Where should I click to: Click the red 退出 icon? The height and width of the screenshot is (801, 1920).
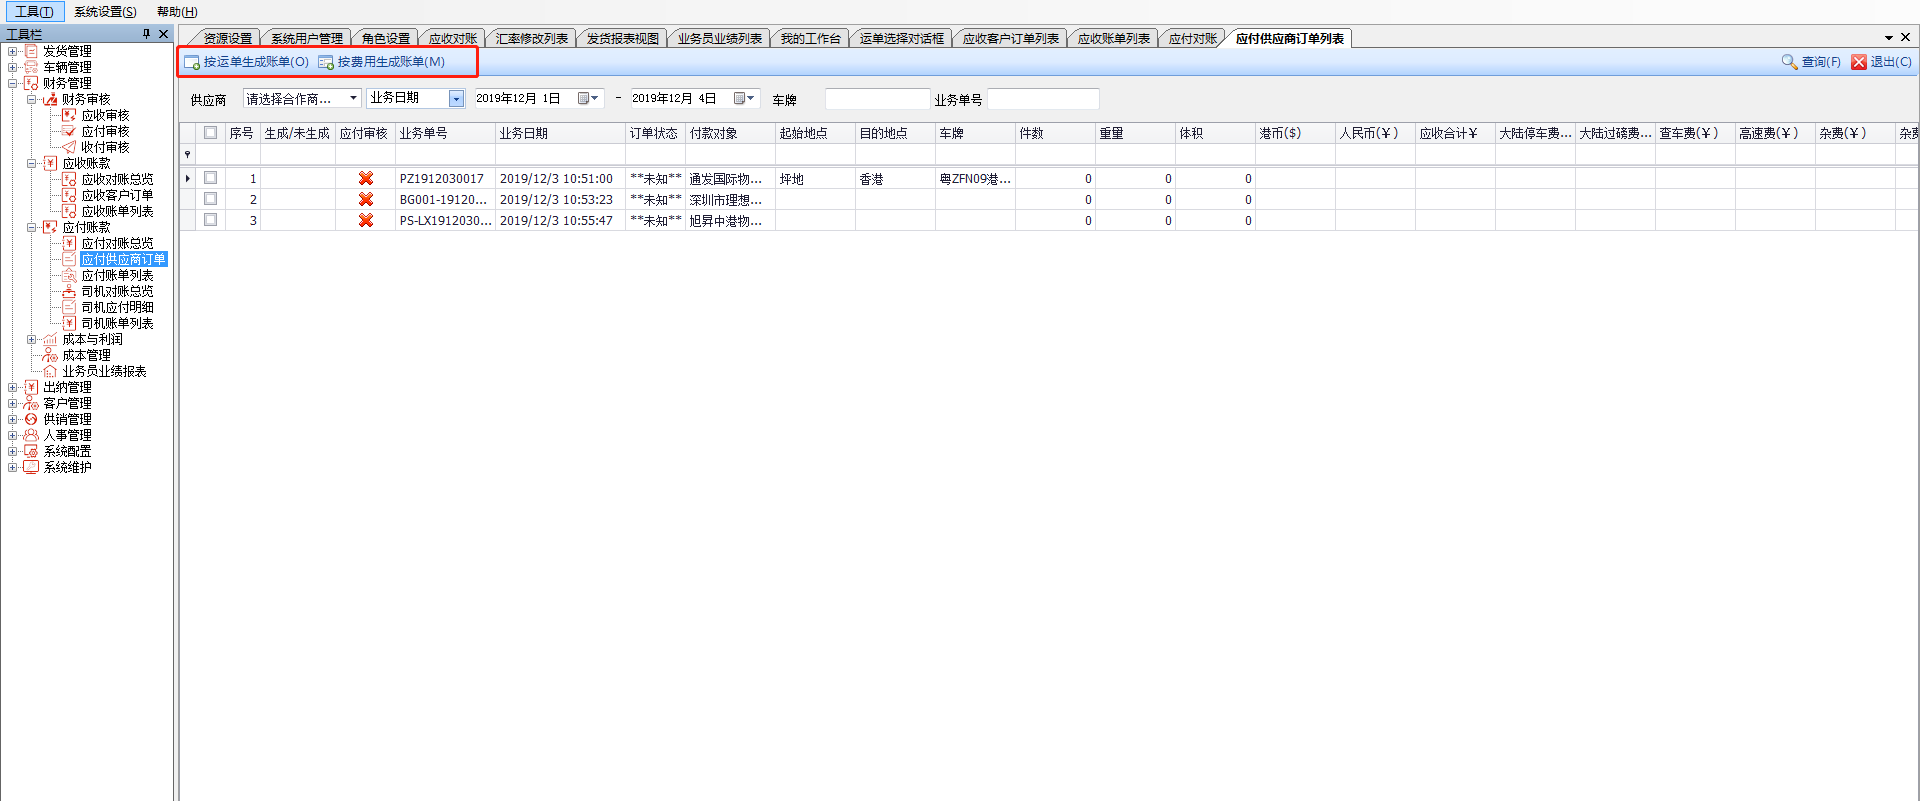(1859, 62)
